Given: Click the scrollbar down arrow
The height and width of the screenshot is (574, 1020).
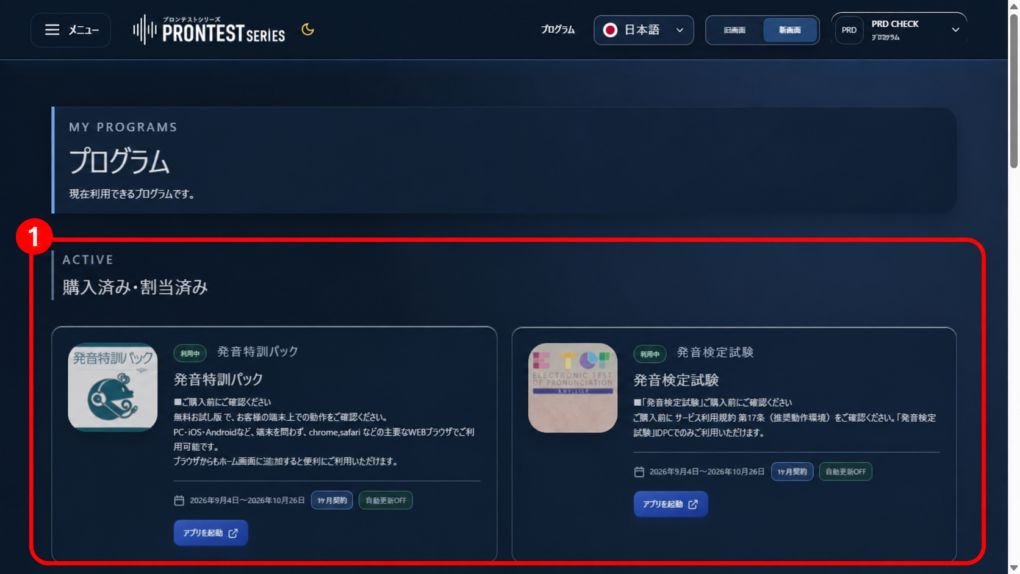Looking at the screenshot, I should pos(1013,568).
